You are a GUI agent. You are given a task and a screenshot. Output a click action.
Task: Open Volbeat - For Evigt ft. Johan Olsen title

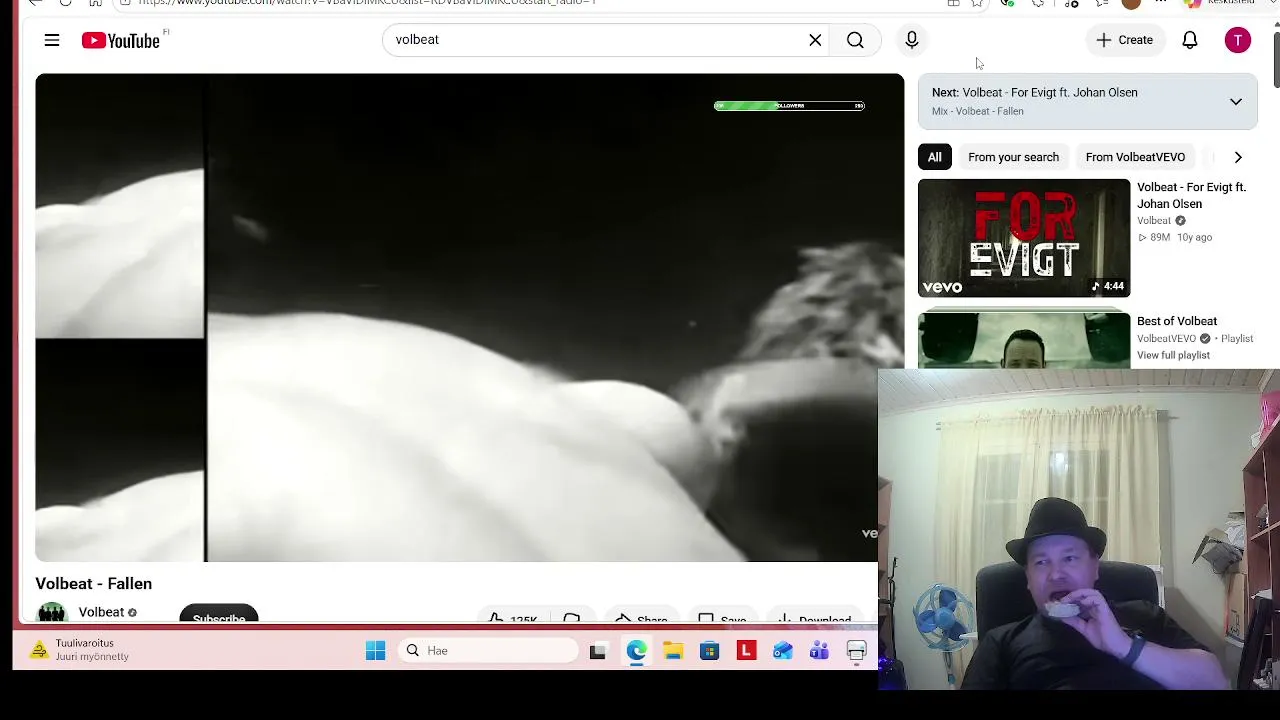coord(1191,195)
